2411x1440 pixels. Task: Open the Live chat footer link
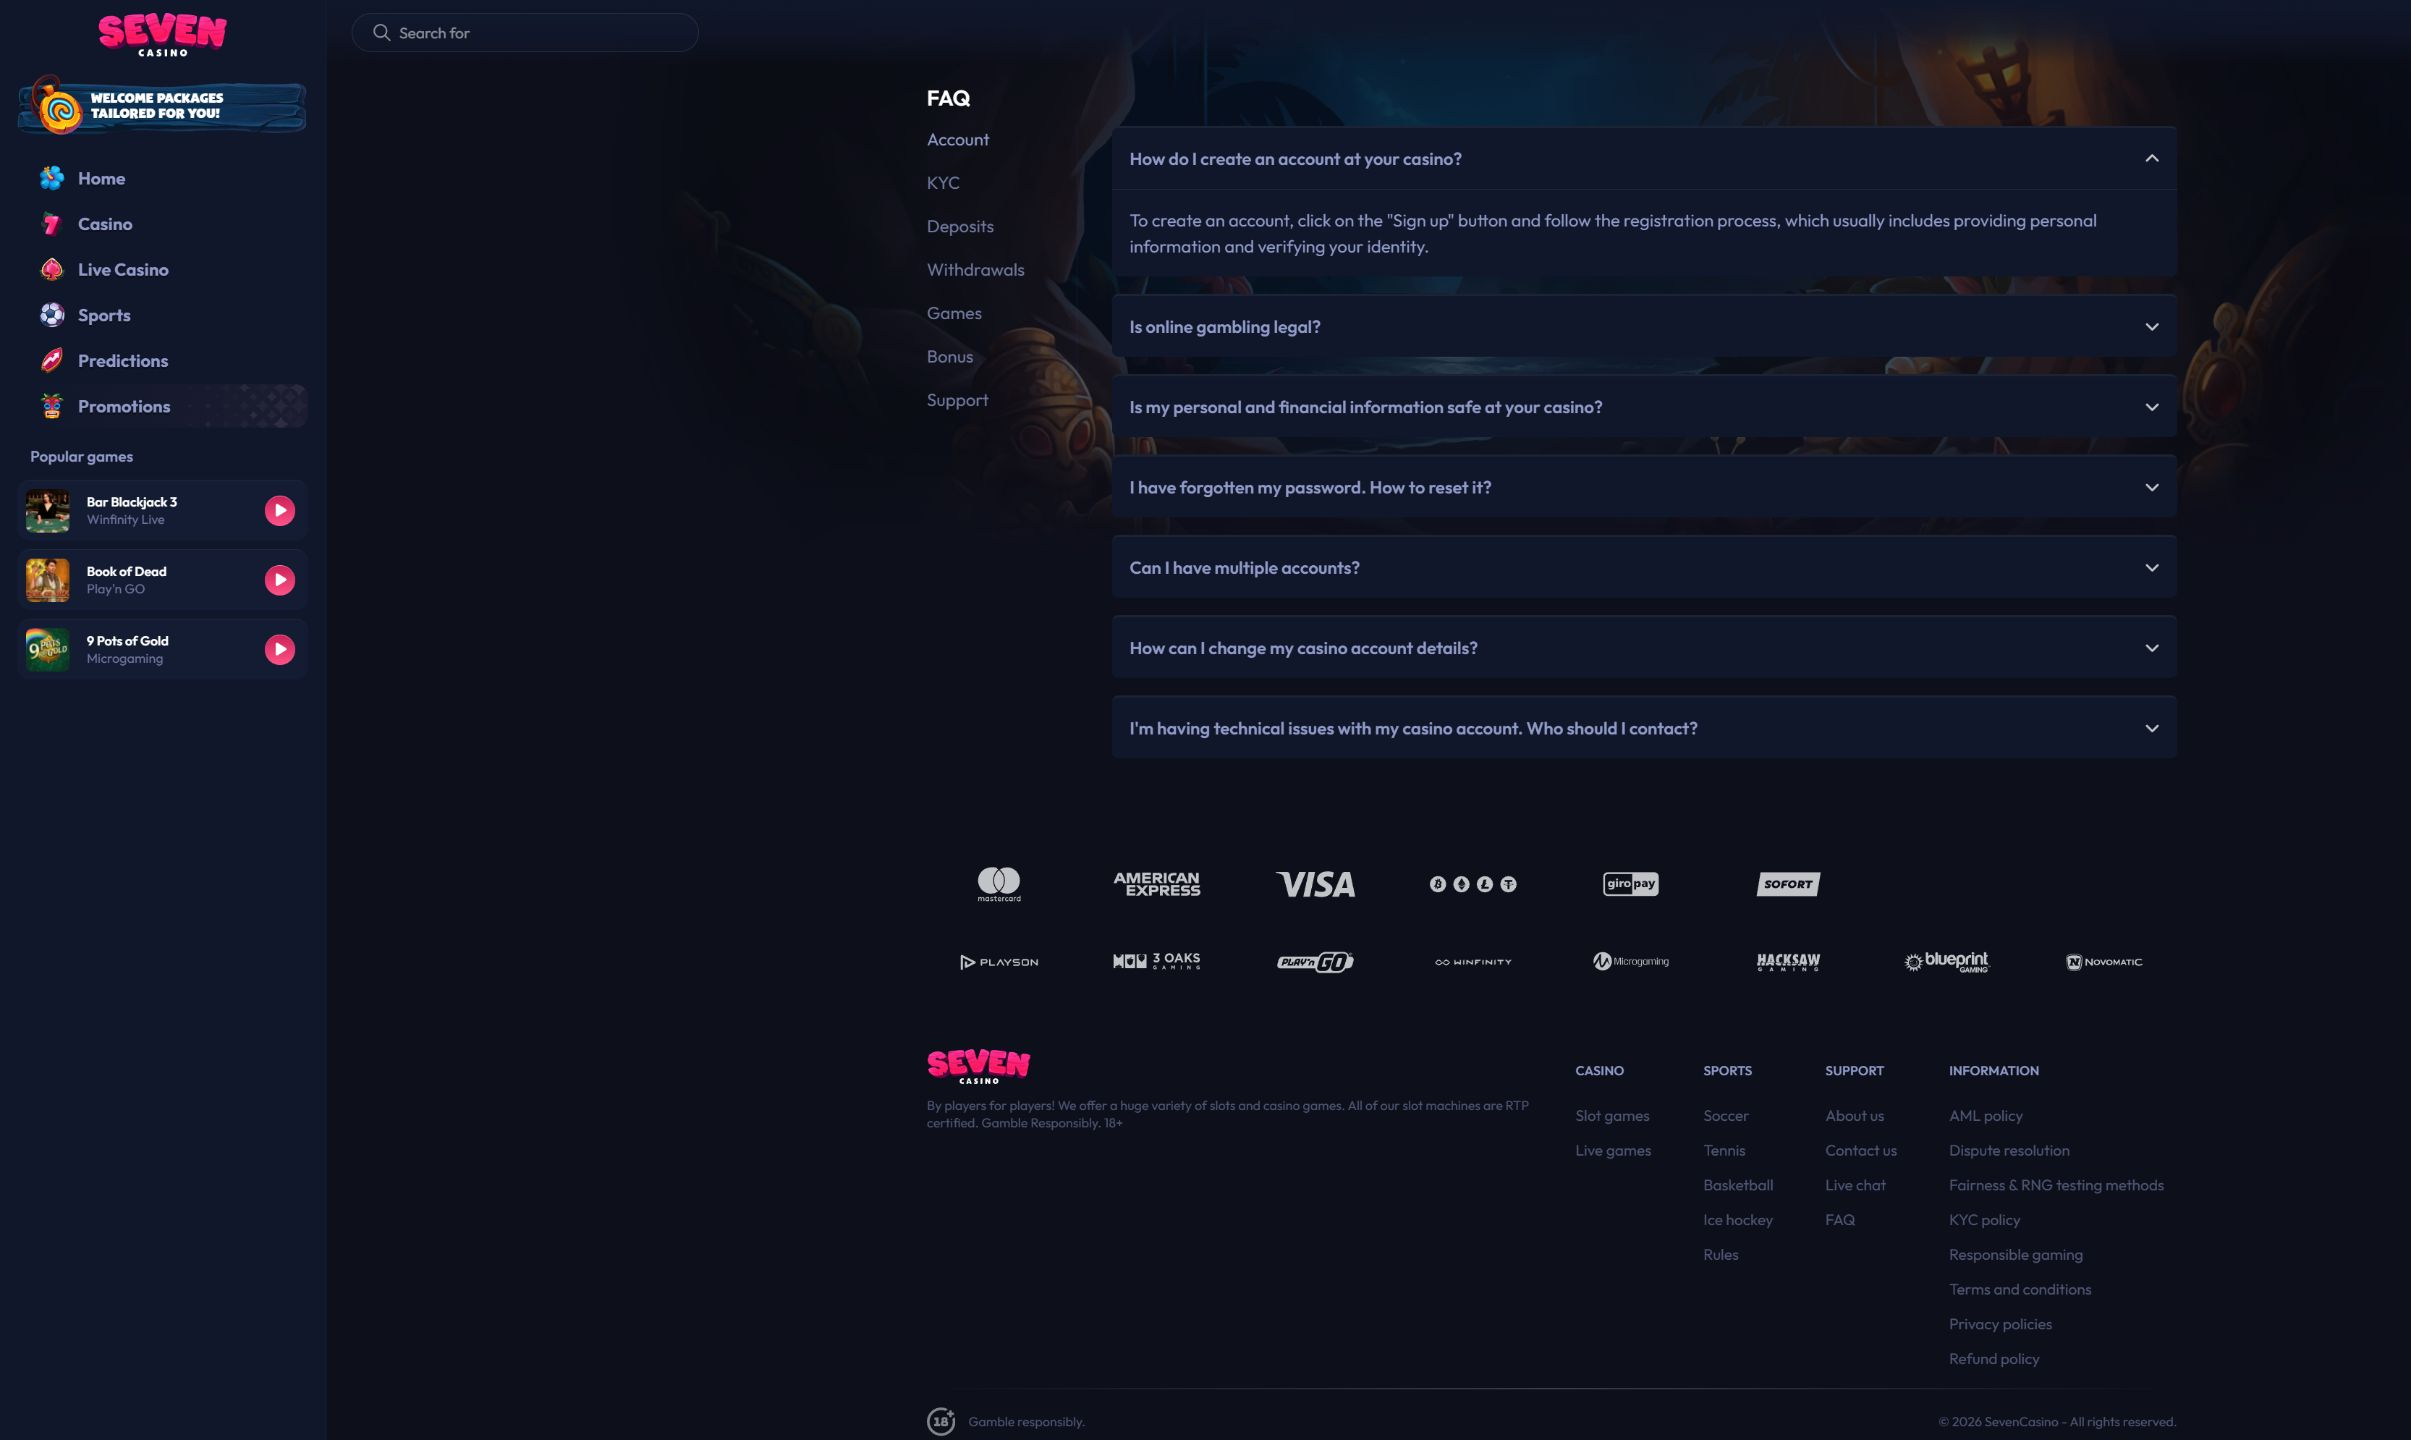coord(1855,1185)
